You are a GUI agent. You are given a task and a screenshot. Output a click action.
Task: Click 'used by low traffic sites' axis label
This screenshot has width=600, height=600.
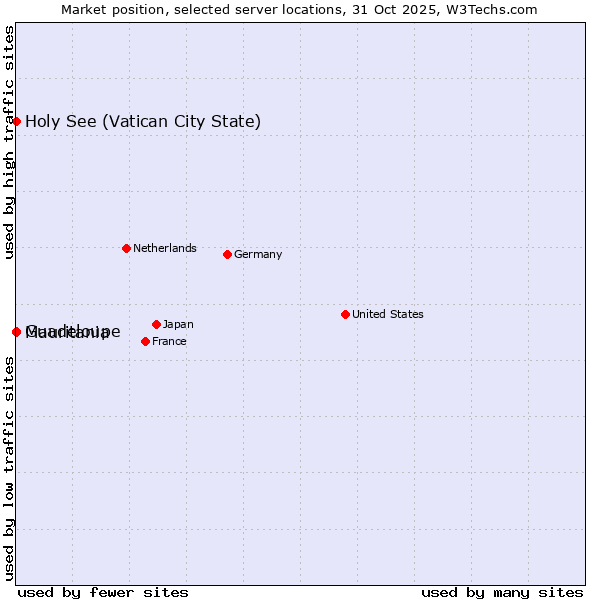(9, 468)
